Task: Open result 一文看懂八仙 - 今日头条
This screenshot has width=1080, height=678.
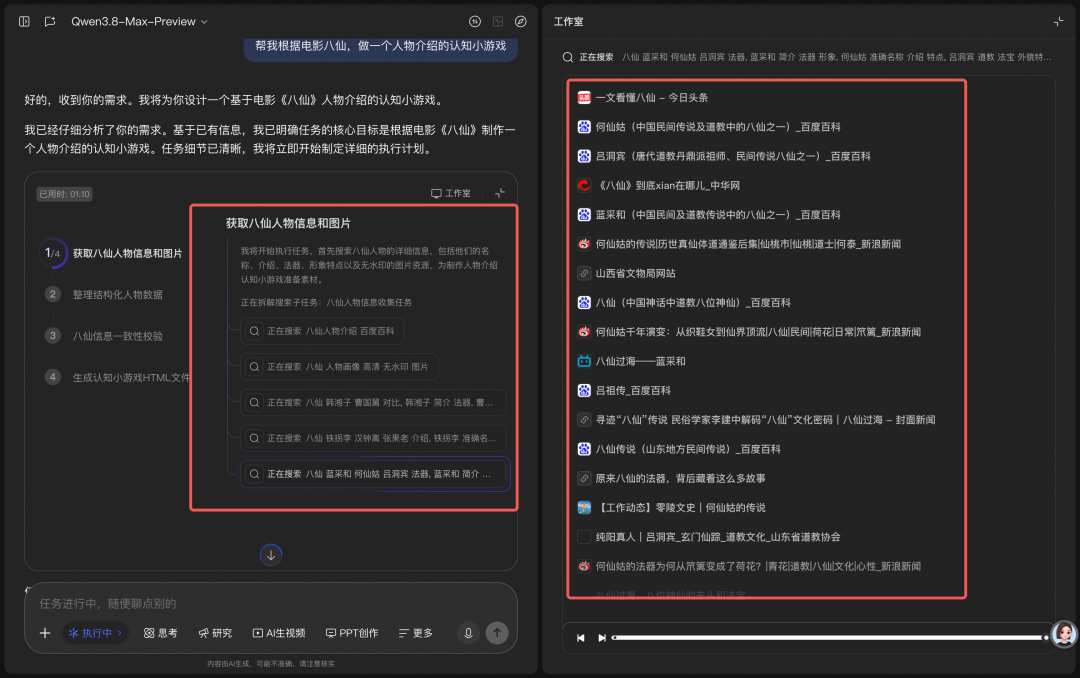Action: click(x=652, y=98)
